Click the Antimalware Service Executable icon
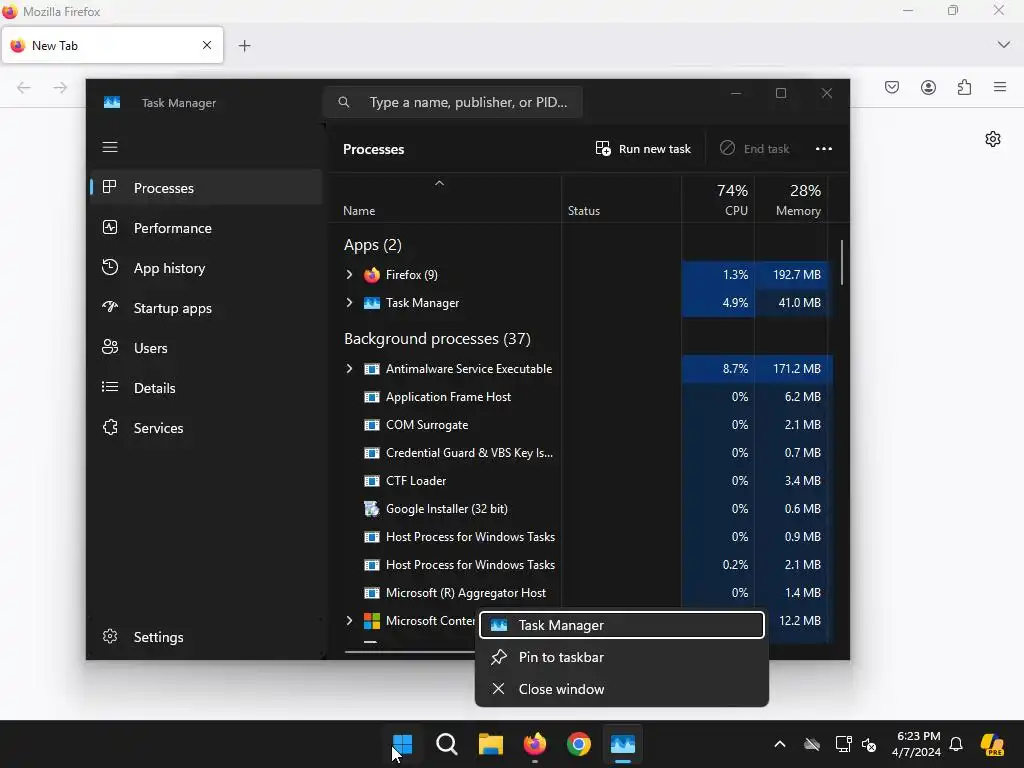 pos(372,369)
